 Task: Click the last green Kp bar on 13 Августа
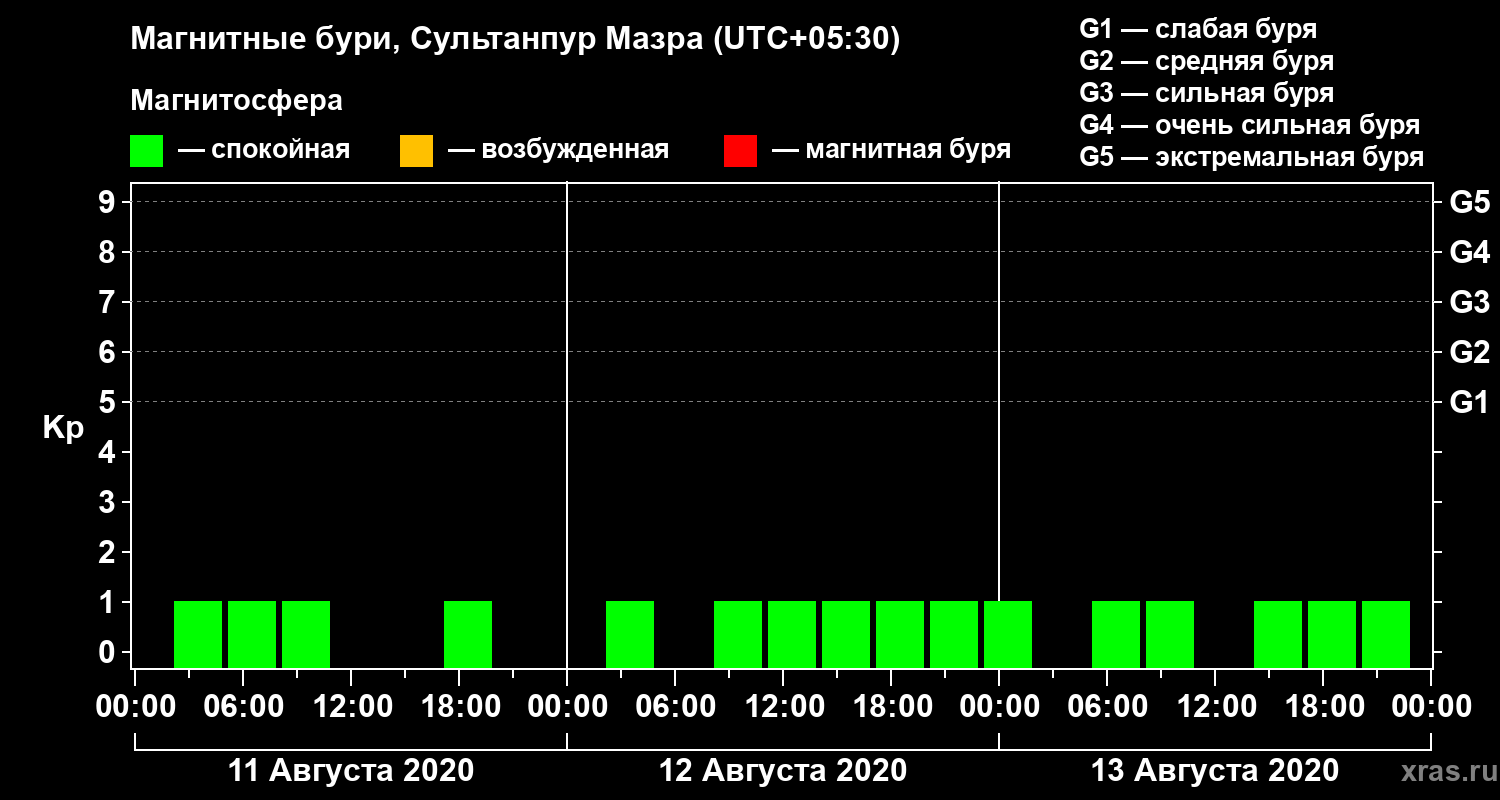(1386, 634)
